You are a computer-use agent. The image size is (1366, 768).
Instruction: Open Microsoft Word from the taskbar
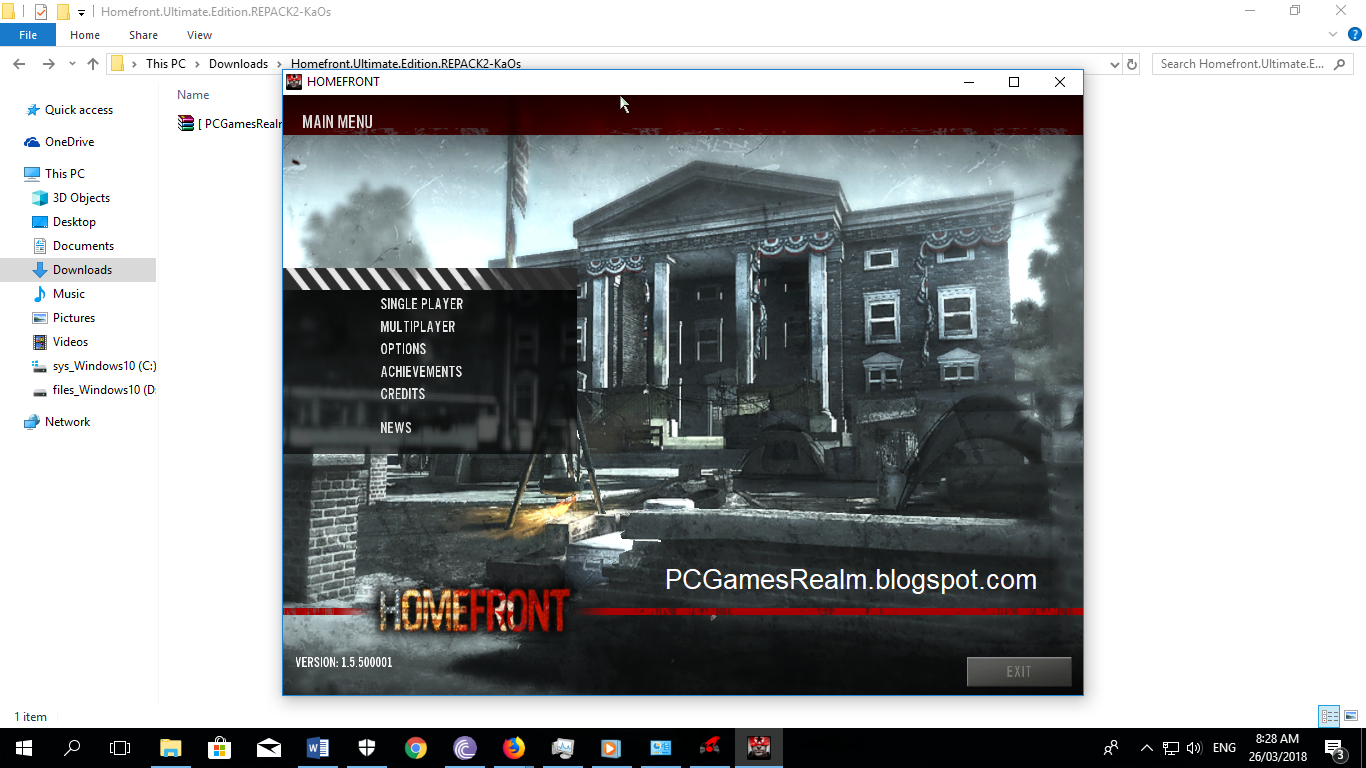pos(318,748)
